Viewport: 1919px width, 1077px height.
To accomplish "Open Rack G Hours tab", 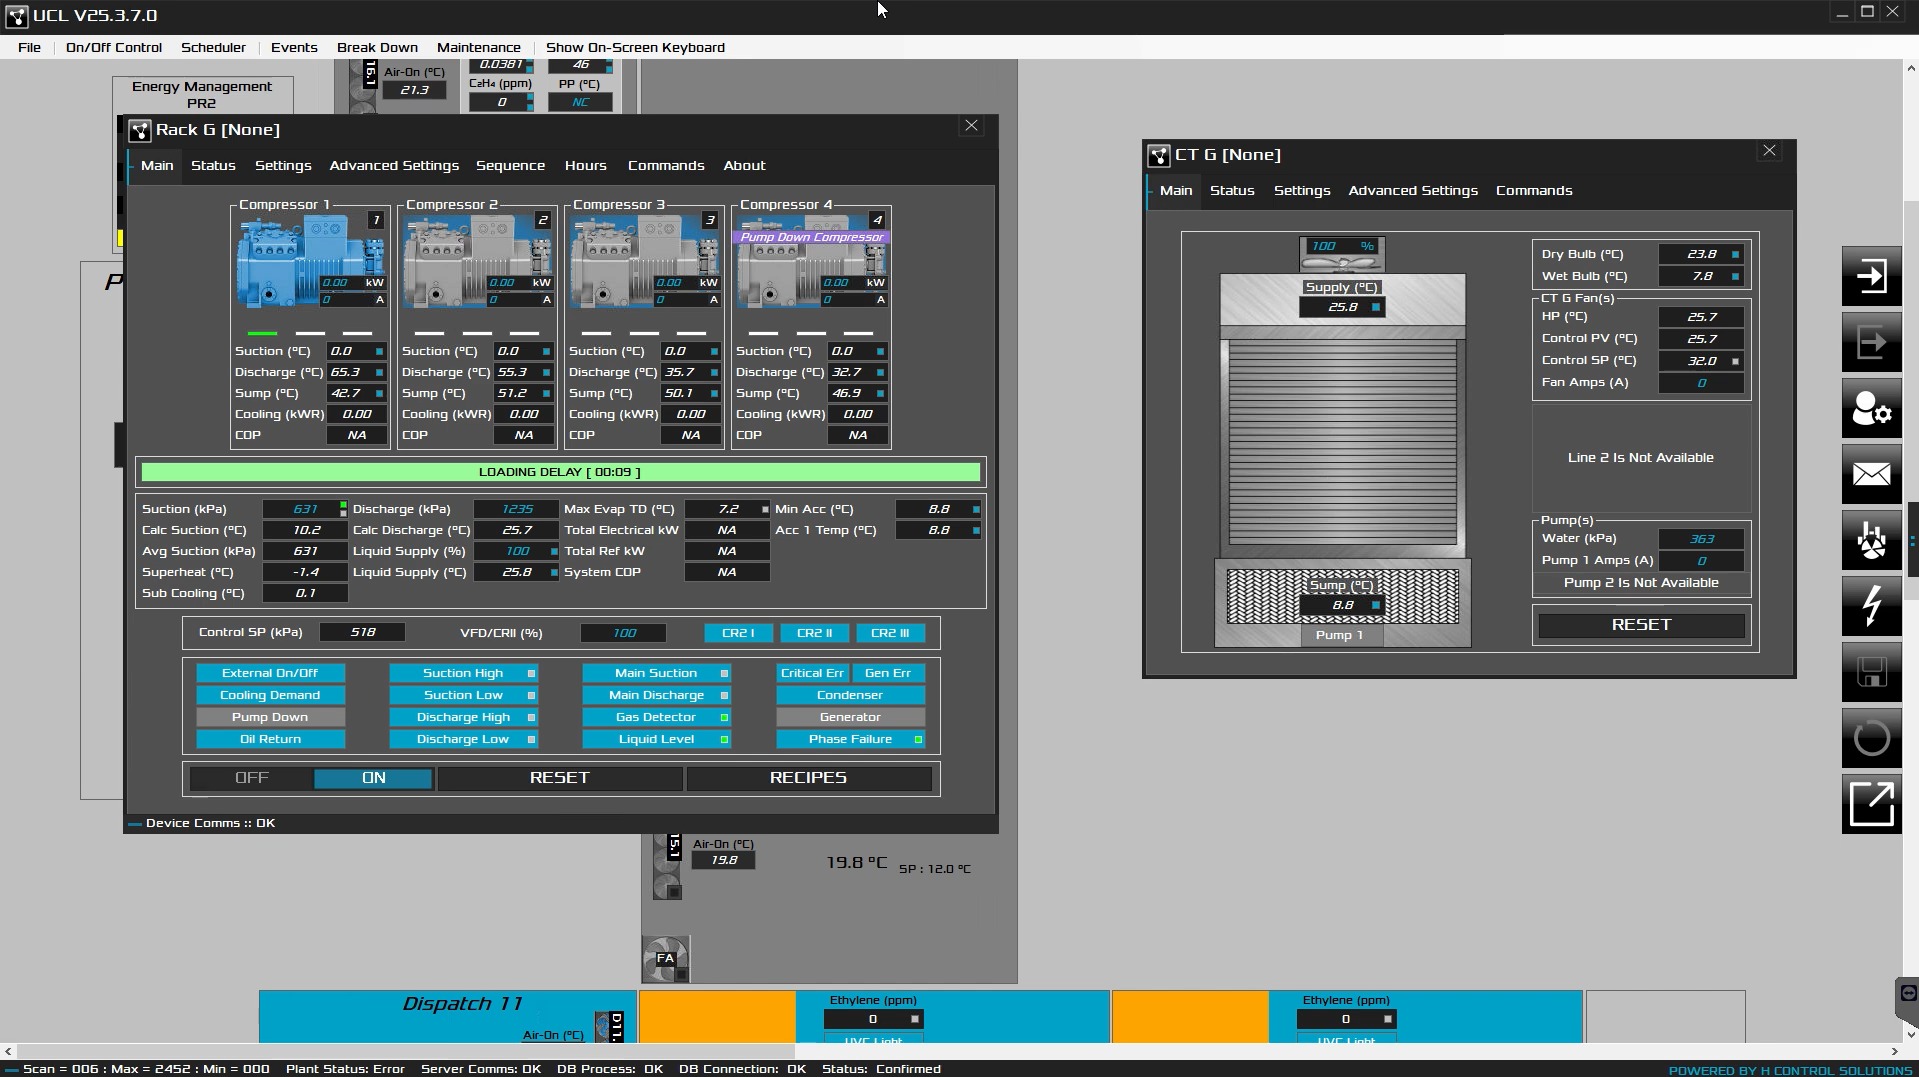I will click(586, 166).
